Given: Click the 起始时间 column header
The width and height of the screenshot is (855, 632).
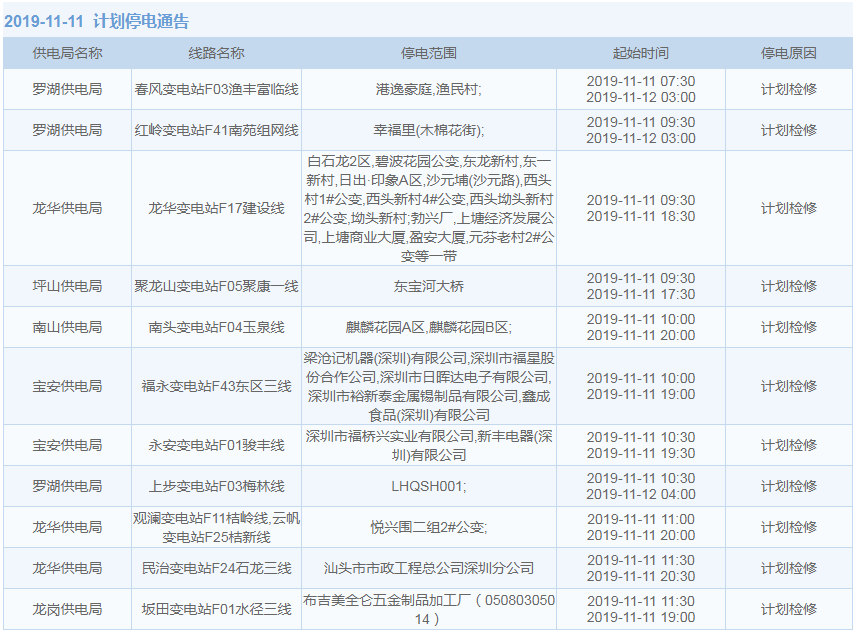Looking at the screenshot, I should pos(640,53).
